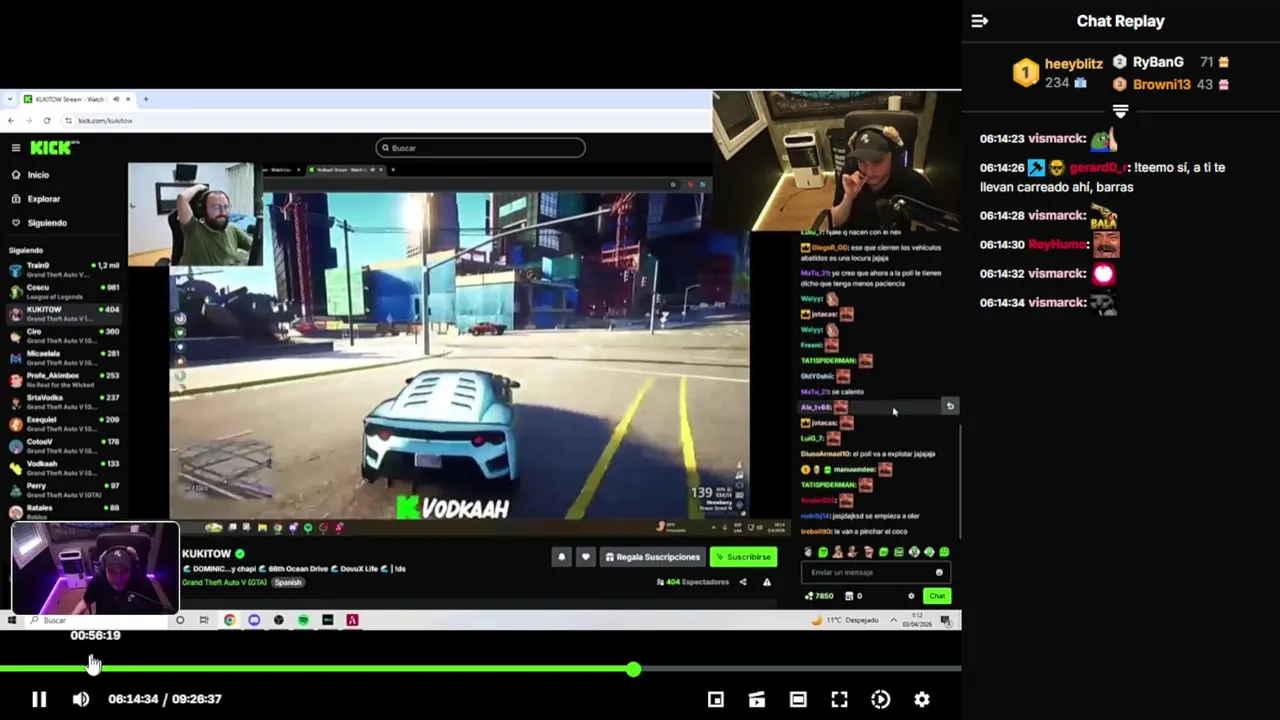Click the KICK logo in the recorded browser
This screenshot has width=1280, height=720.
(50, 147)
